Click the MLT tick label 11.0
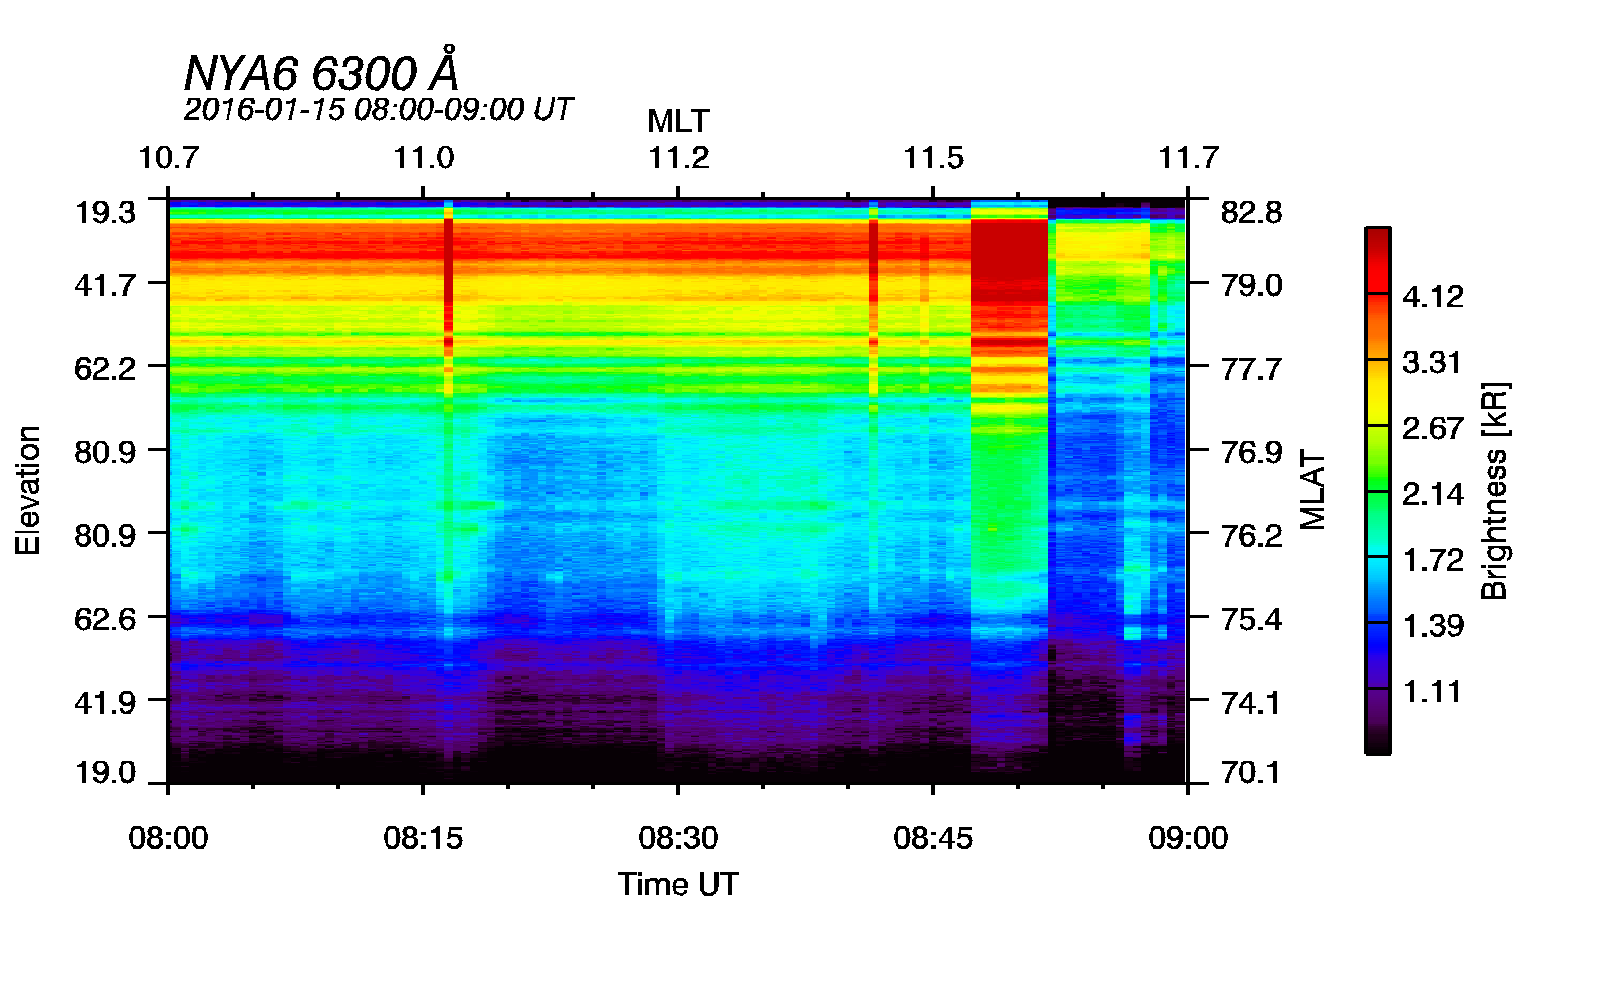 (x=423, y=158)
